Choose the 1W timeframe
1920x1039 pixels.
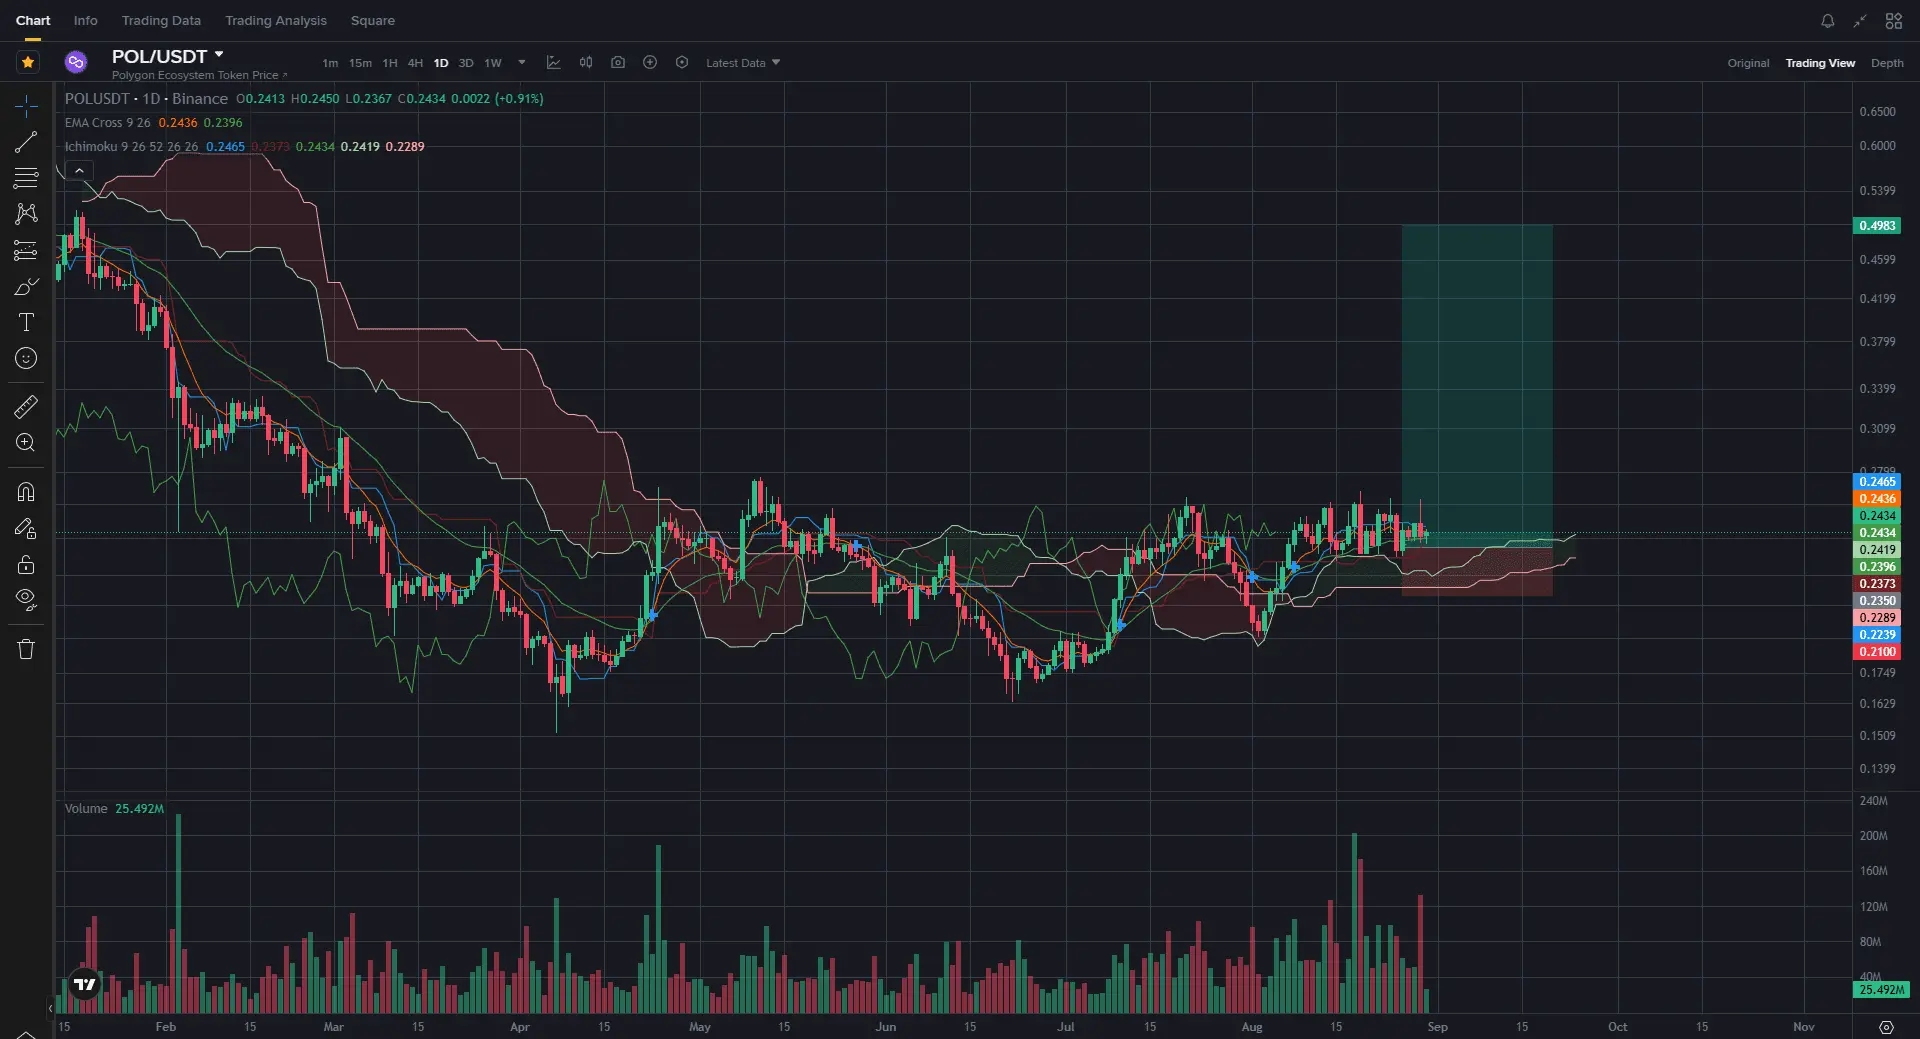[x=493, y=63]
